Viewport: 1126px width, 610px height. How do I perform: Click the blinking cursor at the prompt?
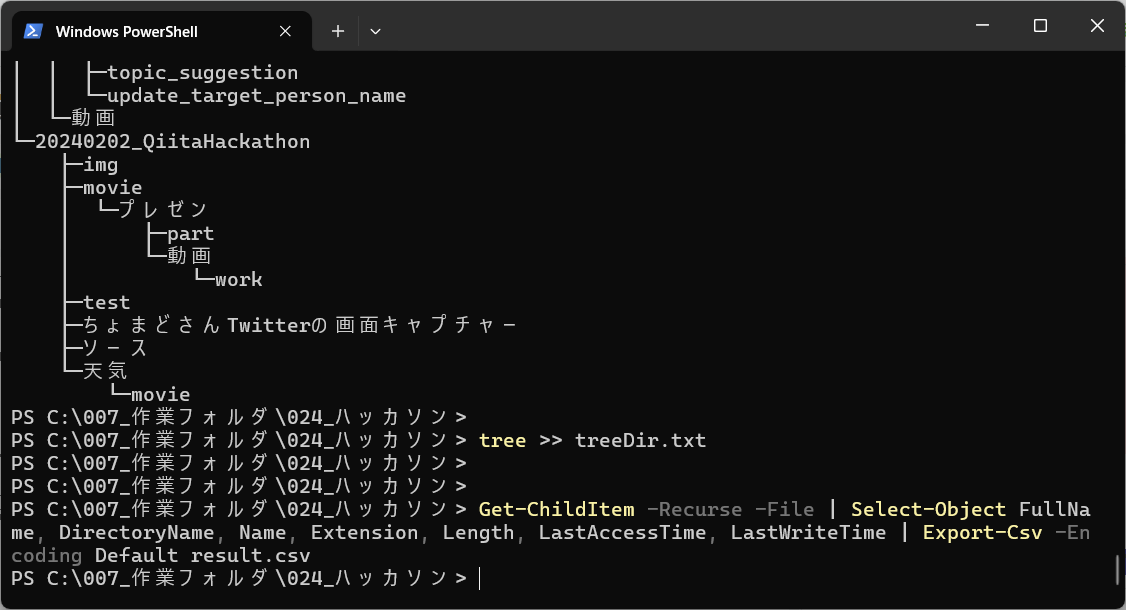479,578
